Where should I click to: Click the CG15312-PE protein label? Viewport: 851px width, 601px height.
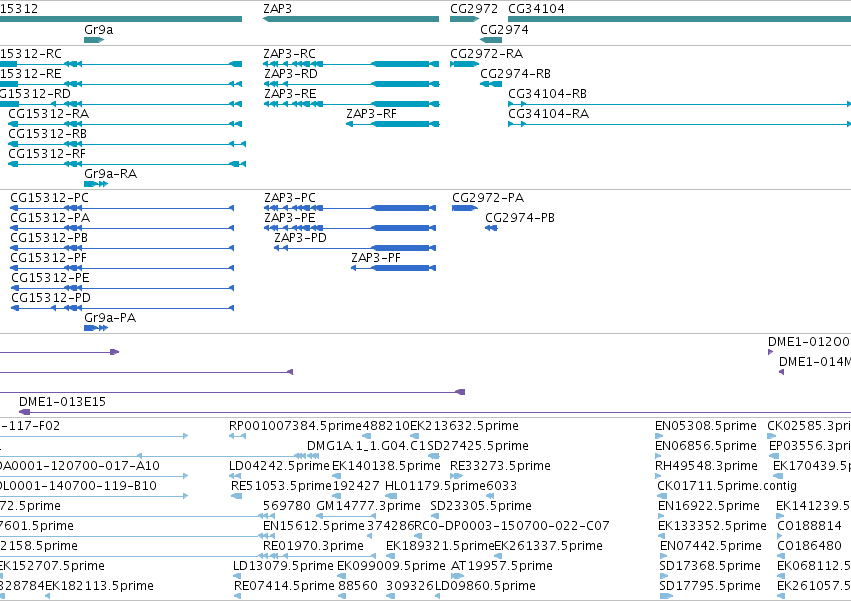click(50, 279)
